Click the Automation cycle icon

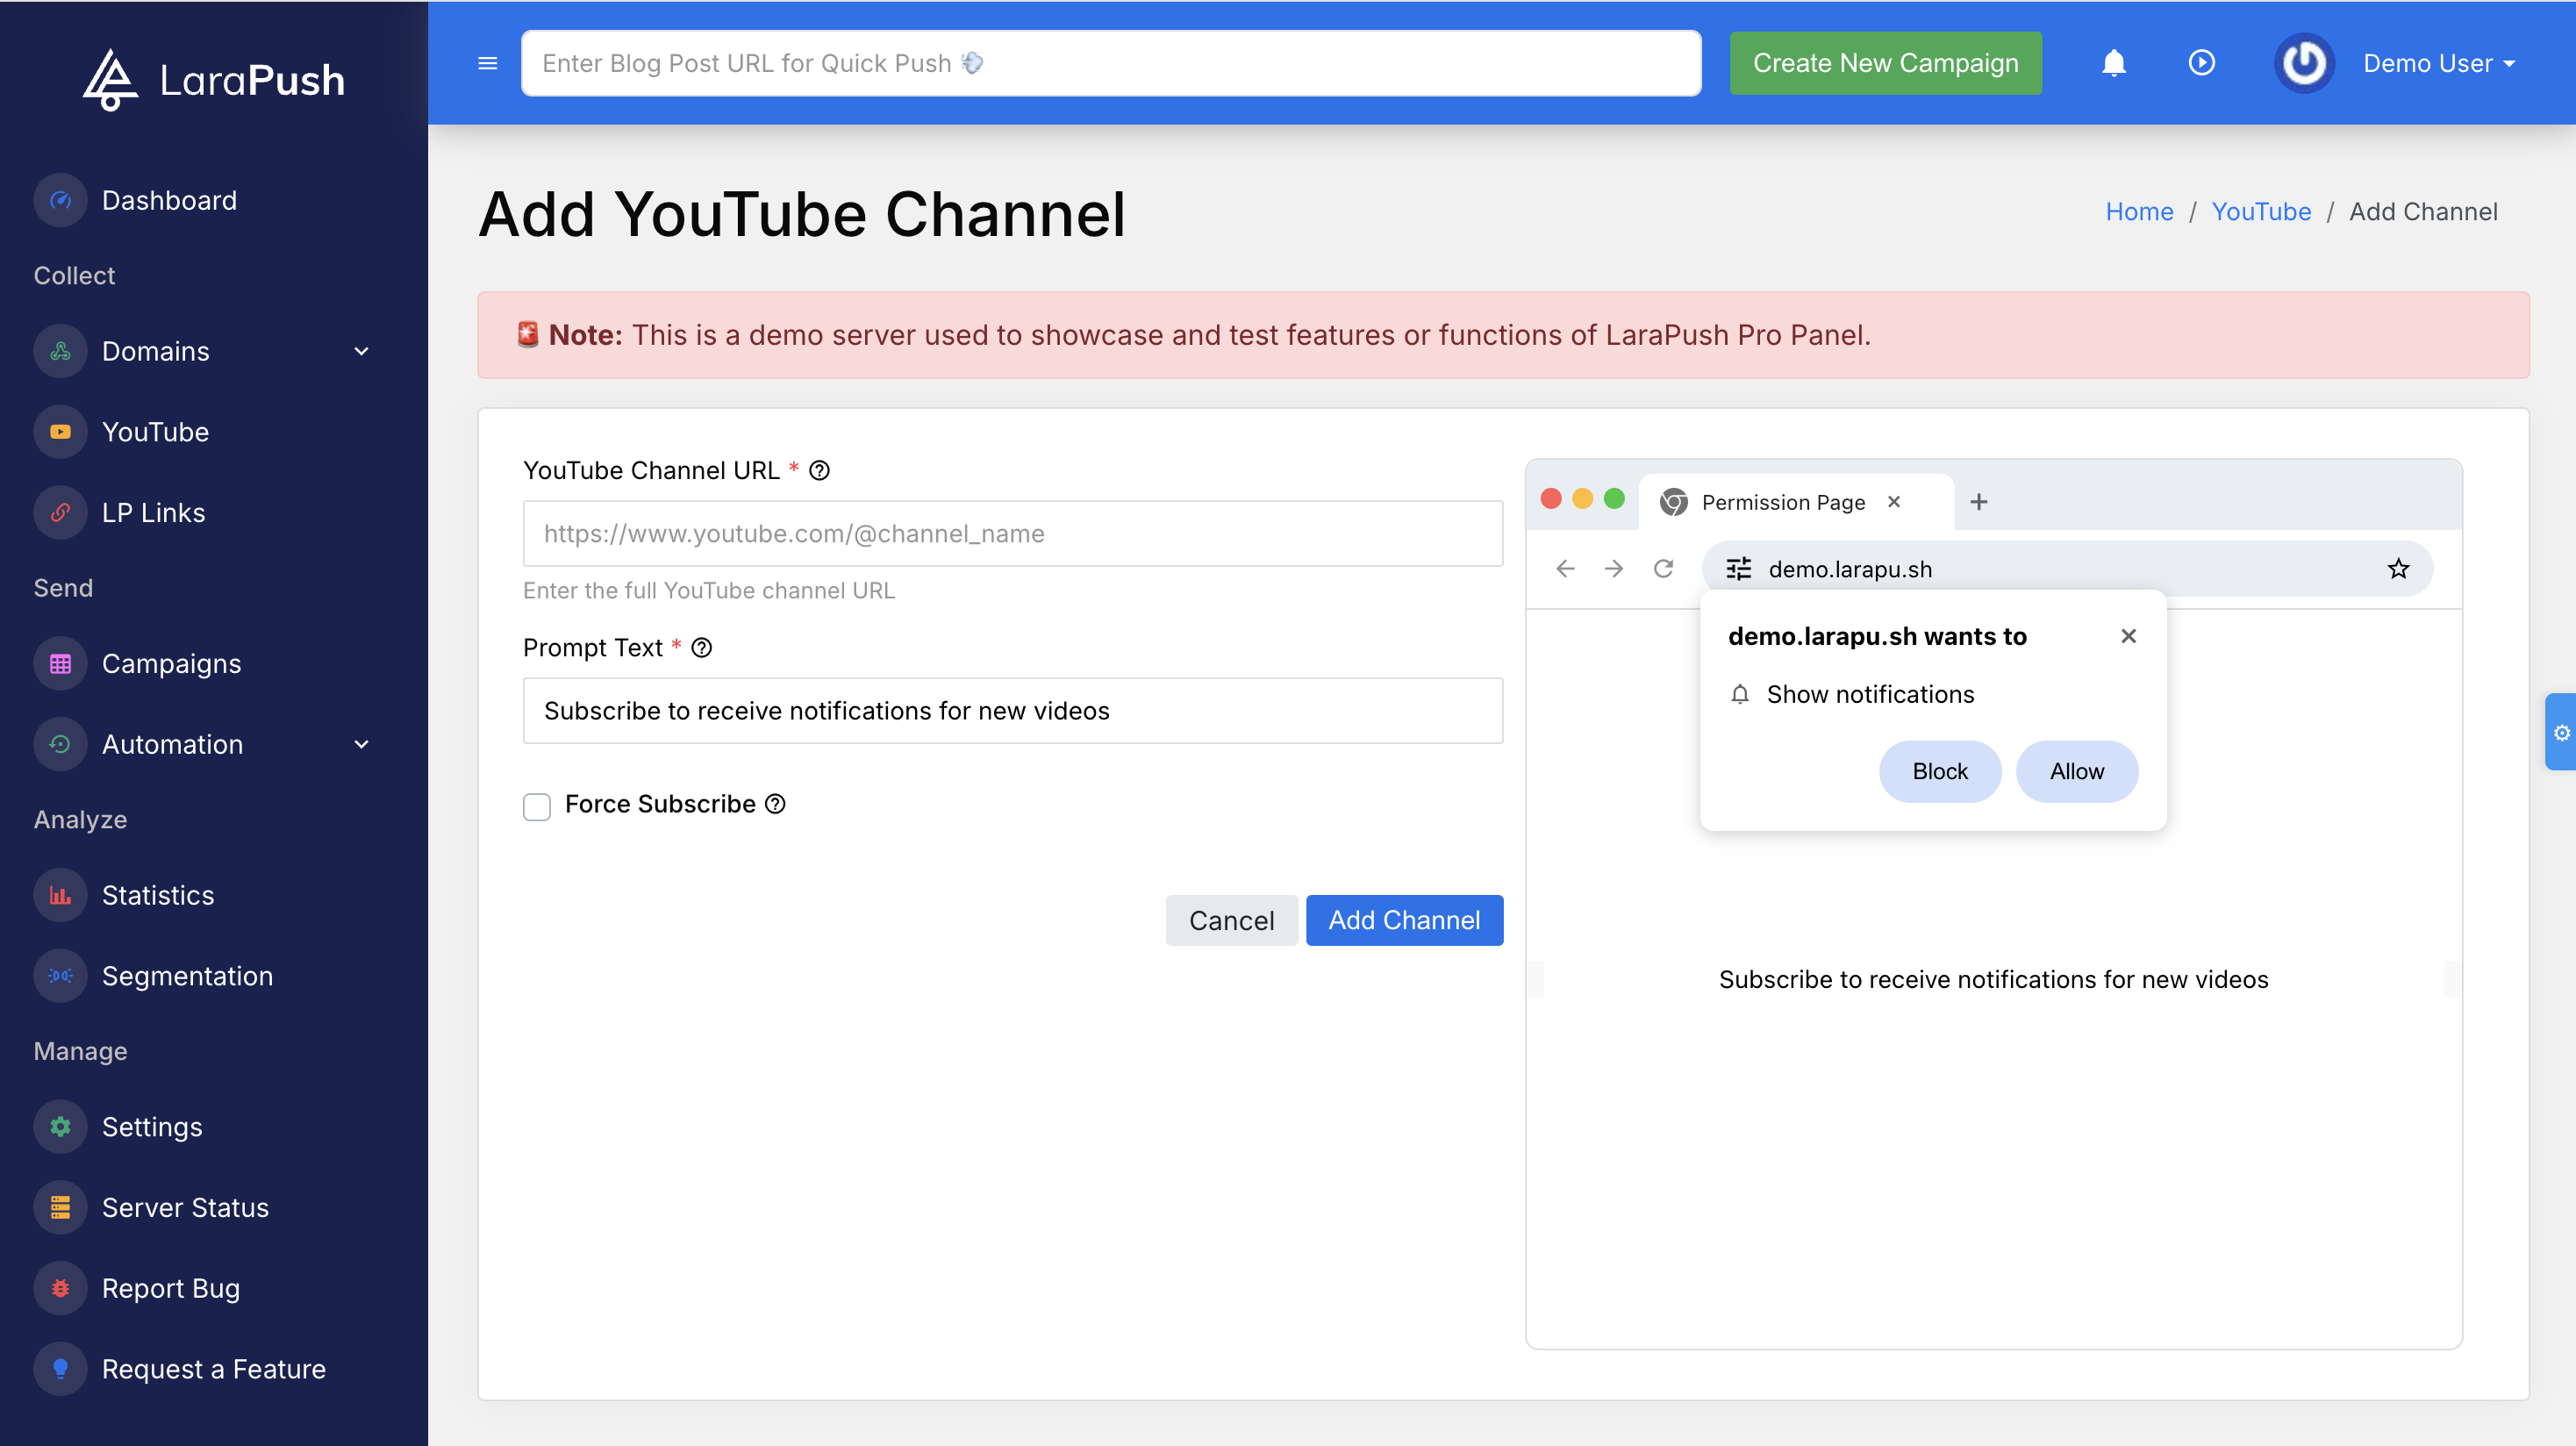pos(60,745)
